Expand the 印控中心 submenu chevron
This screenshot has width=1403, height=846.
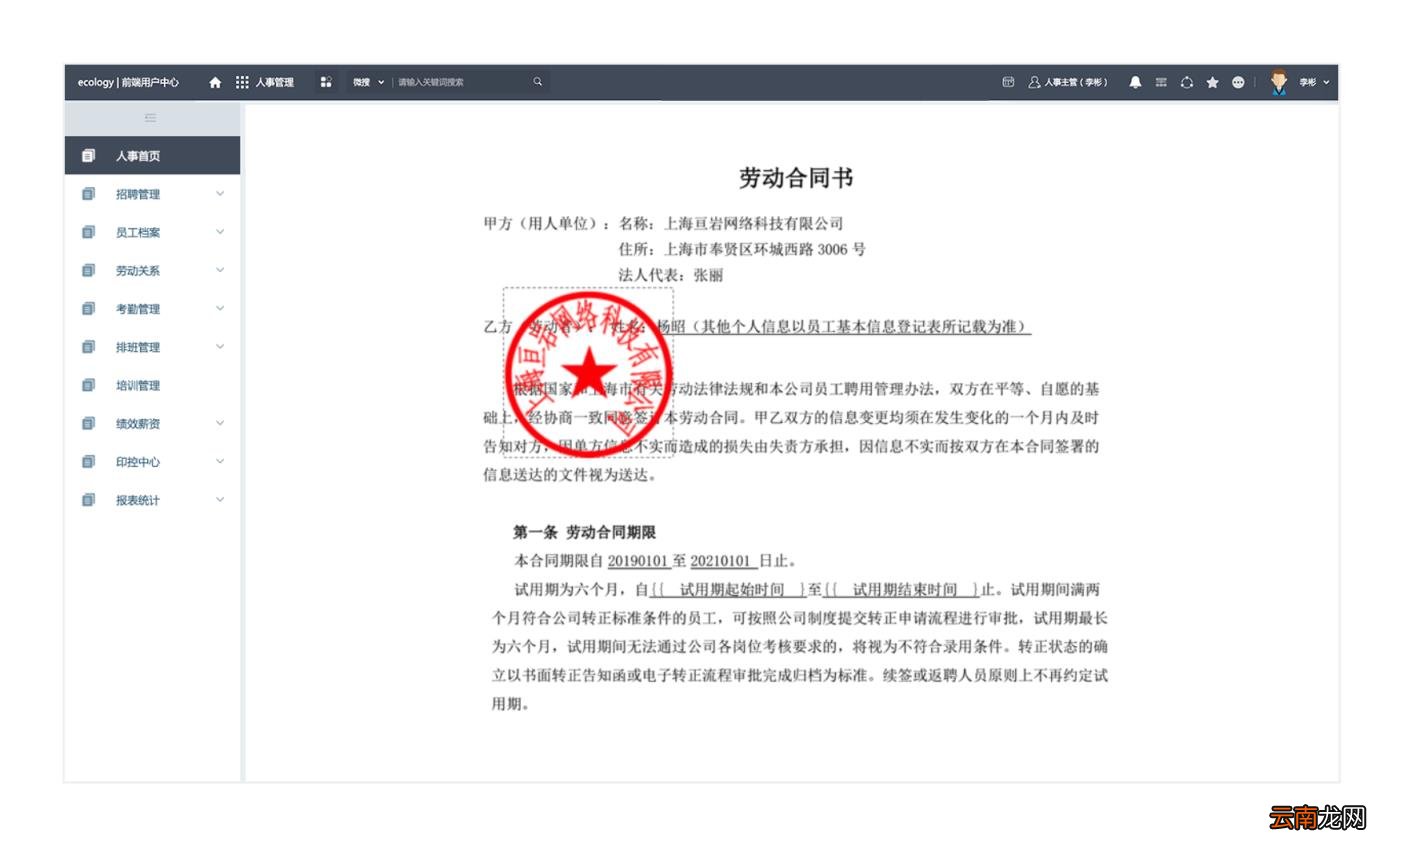[x=220, y=461]
